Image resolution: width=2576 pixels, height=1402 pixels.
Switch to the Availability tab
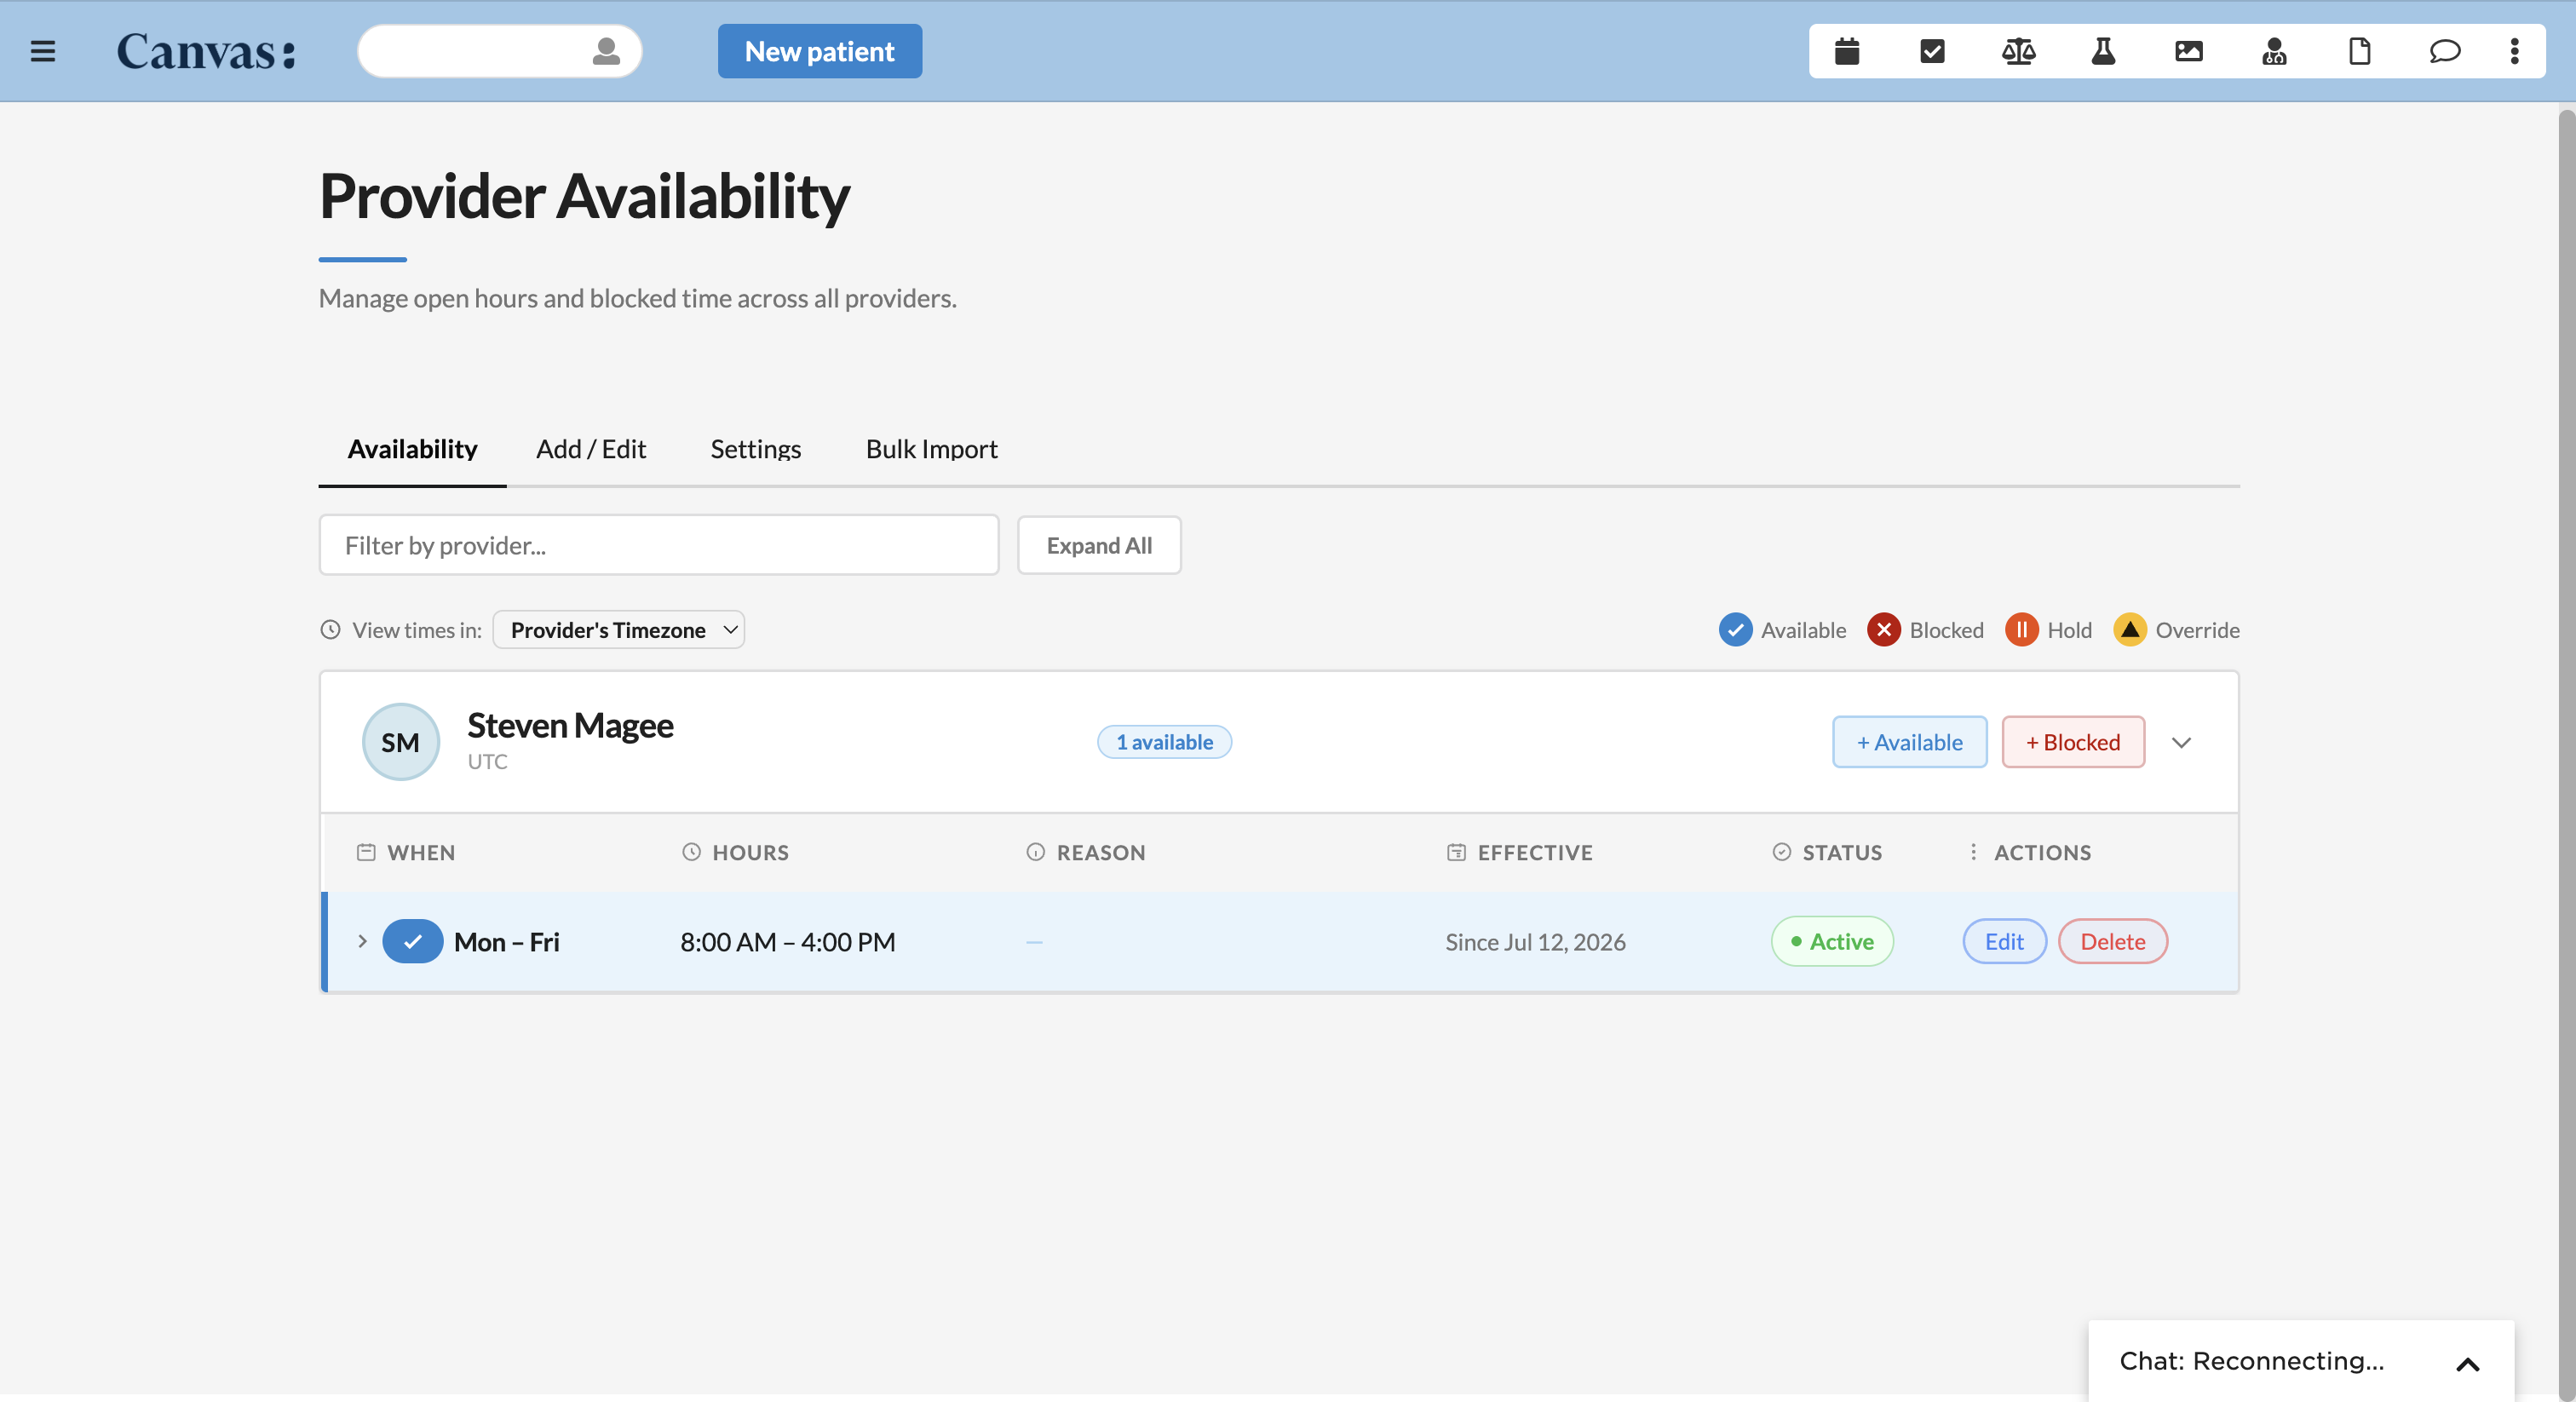(x=412, y=449)
